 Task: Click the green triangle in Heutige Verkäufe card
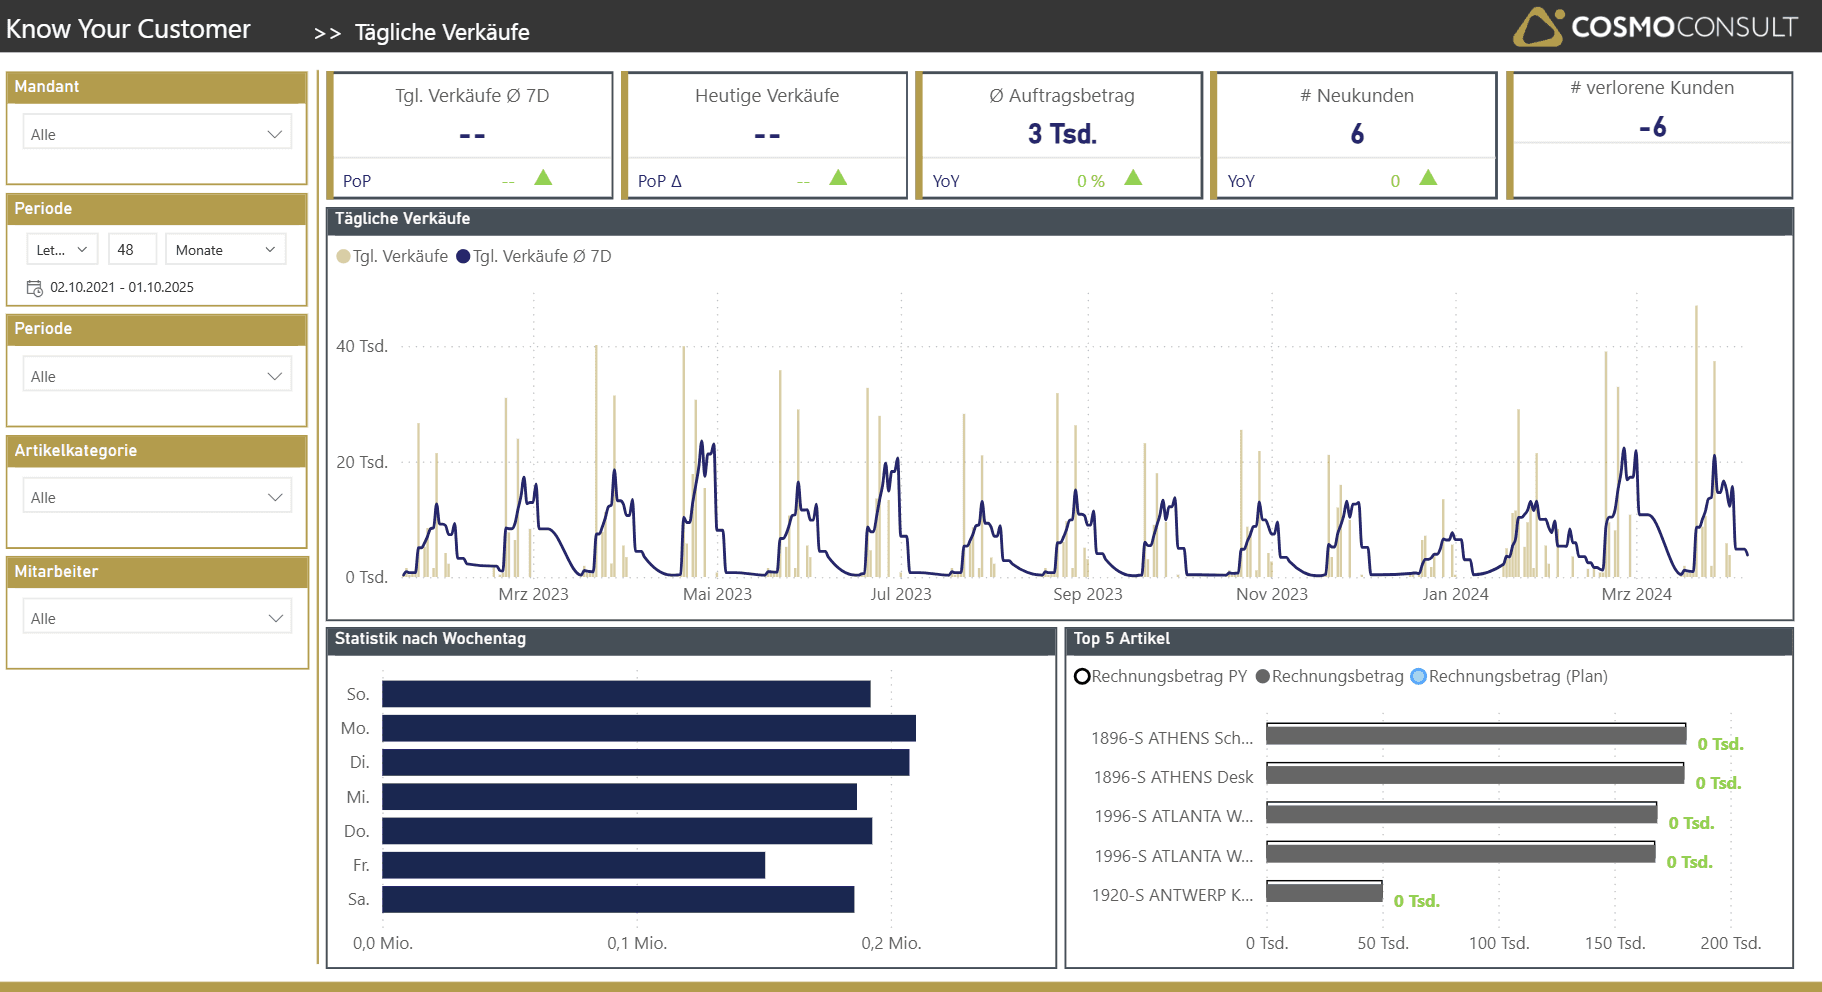(x=838, y=178)
